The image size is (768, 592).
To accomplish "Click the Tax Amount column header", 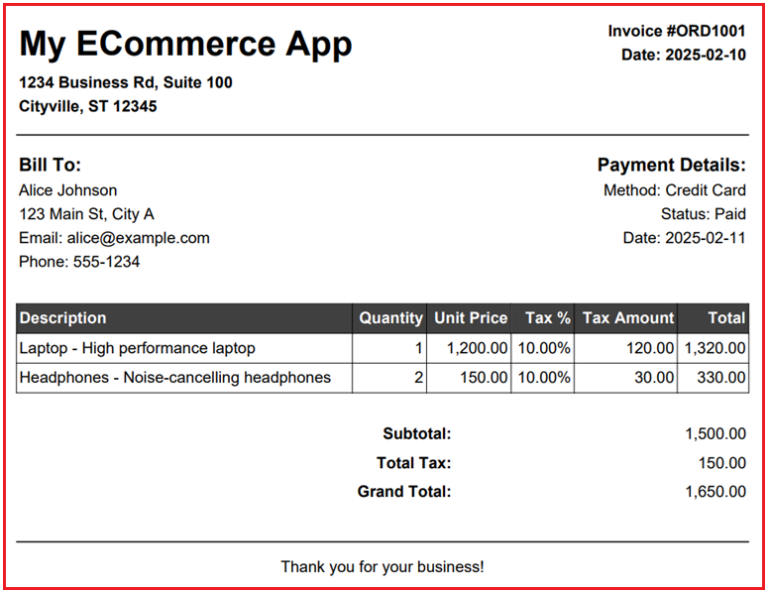I will pyautogui.click(x=628, y=318).
